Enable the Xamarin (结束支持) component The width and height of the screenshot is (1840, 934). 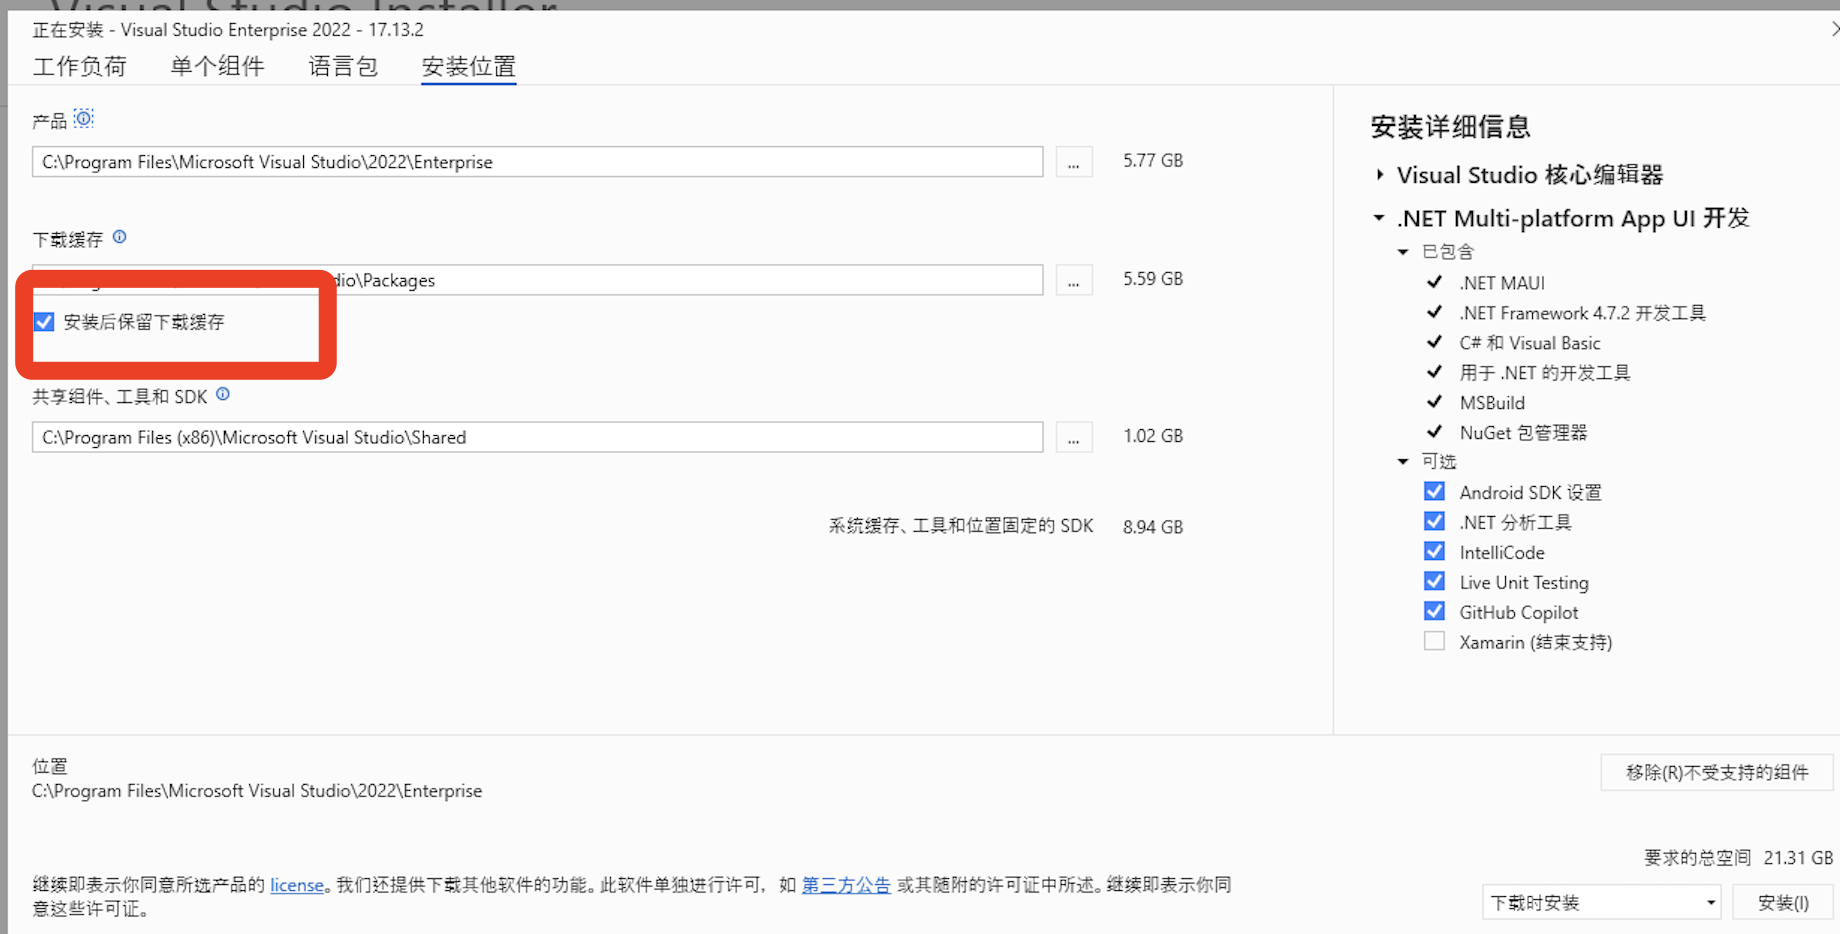coord(1434,641)
